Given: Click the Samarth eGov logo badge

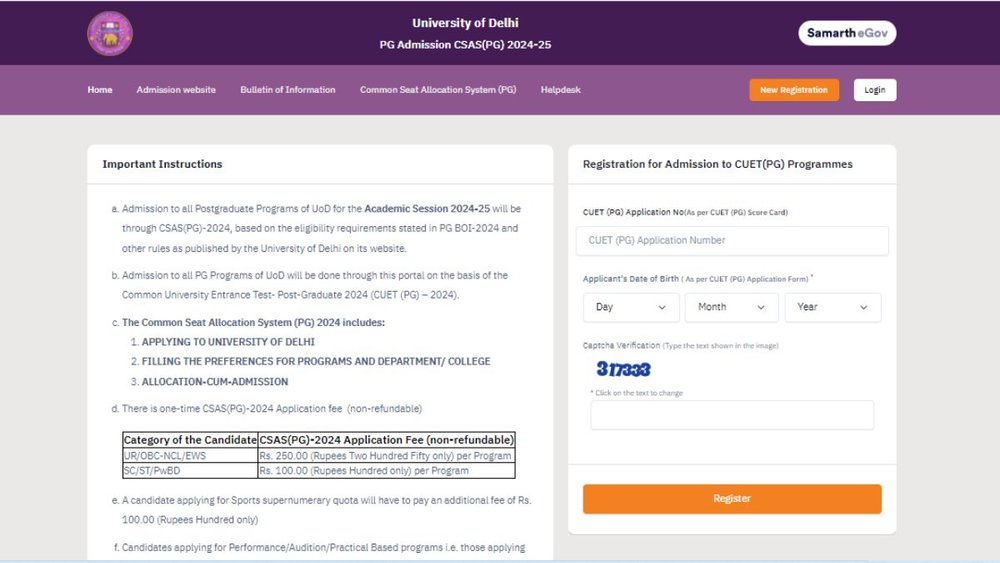Looking at the screenshot, I should point(847,33).
